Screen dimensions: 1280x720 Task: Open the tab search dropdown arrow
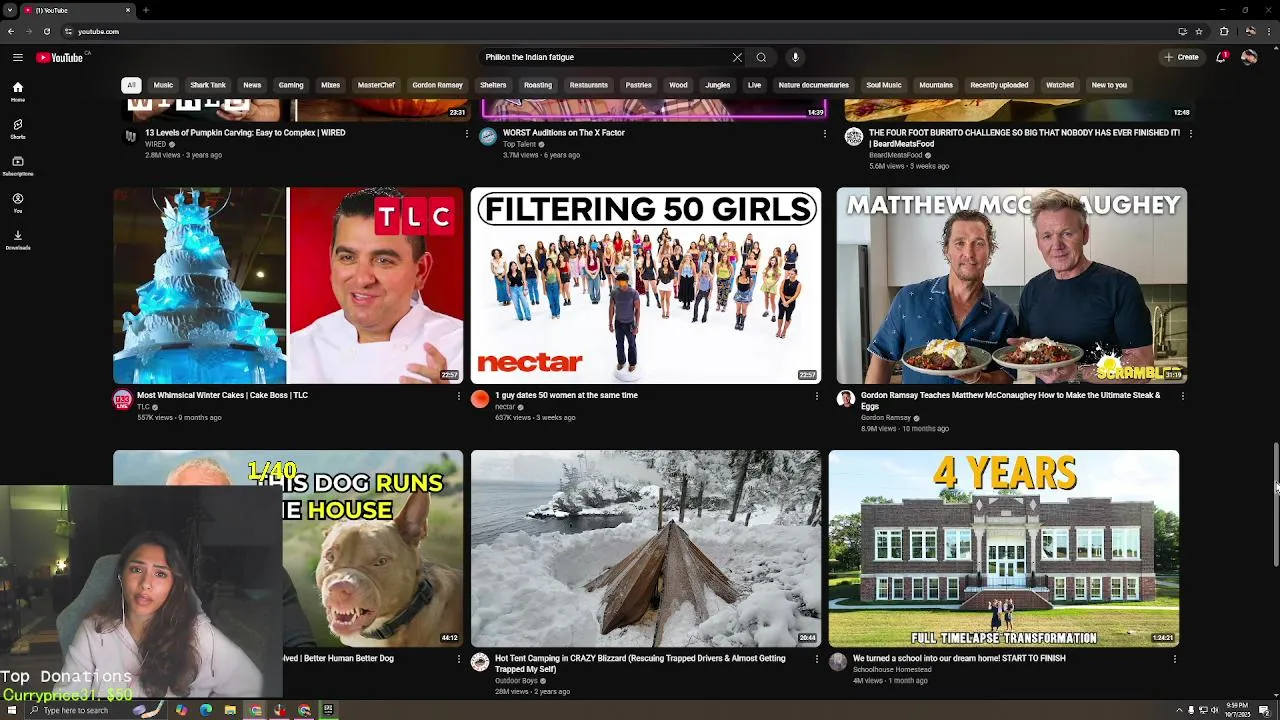(x=10, y=10)
